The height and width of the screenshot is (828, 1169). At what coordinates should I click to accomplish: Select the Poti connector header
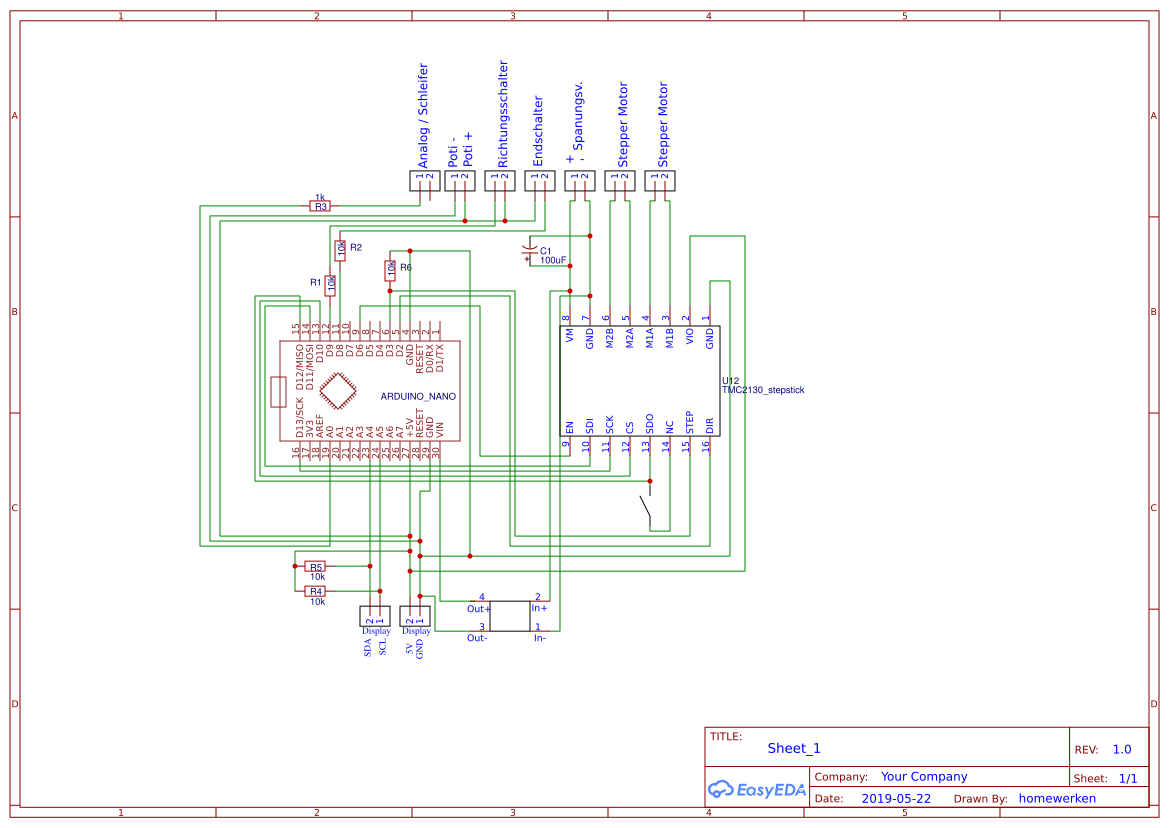[x=460, y=180]
